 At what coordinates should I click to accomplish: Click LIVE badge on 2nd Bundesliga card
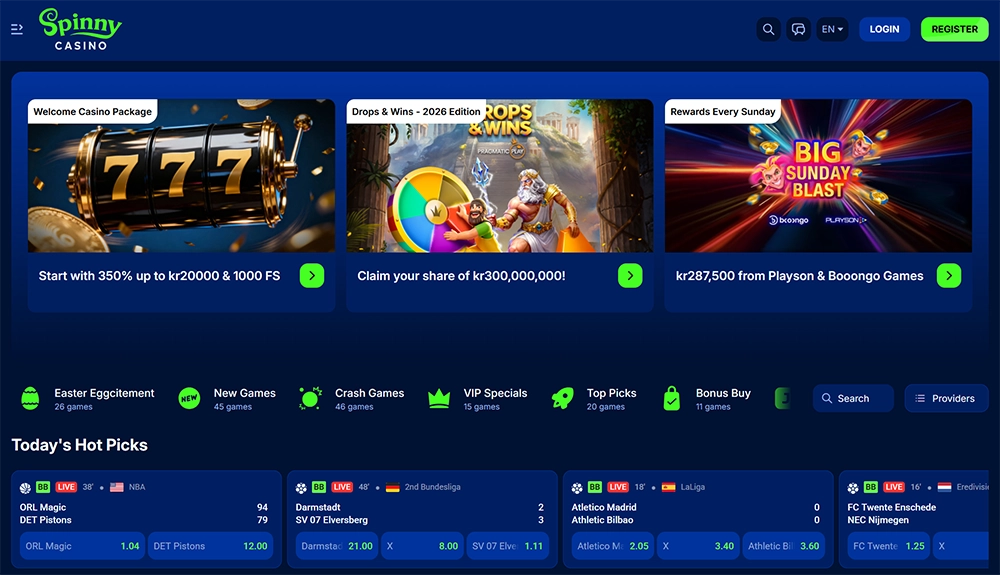(342, 487)
